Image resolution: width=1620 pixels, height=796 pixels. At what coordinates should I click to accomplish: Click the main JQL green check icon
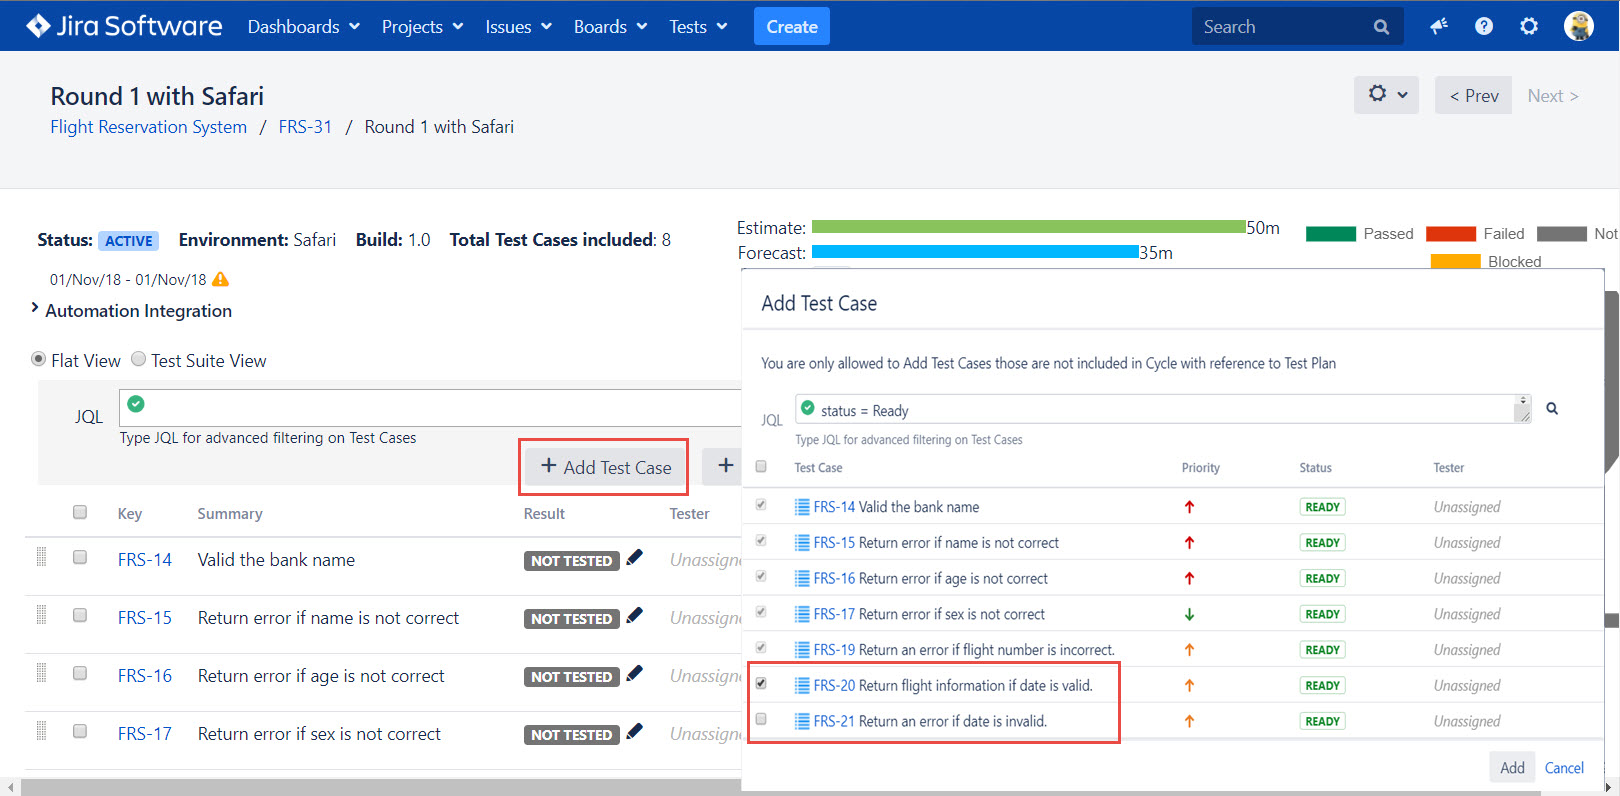pyautogui.click(x=136, y=404)
